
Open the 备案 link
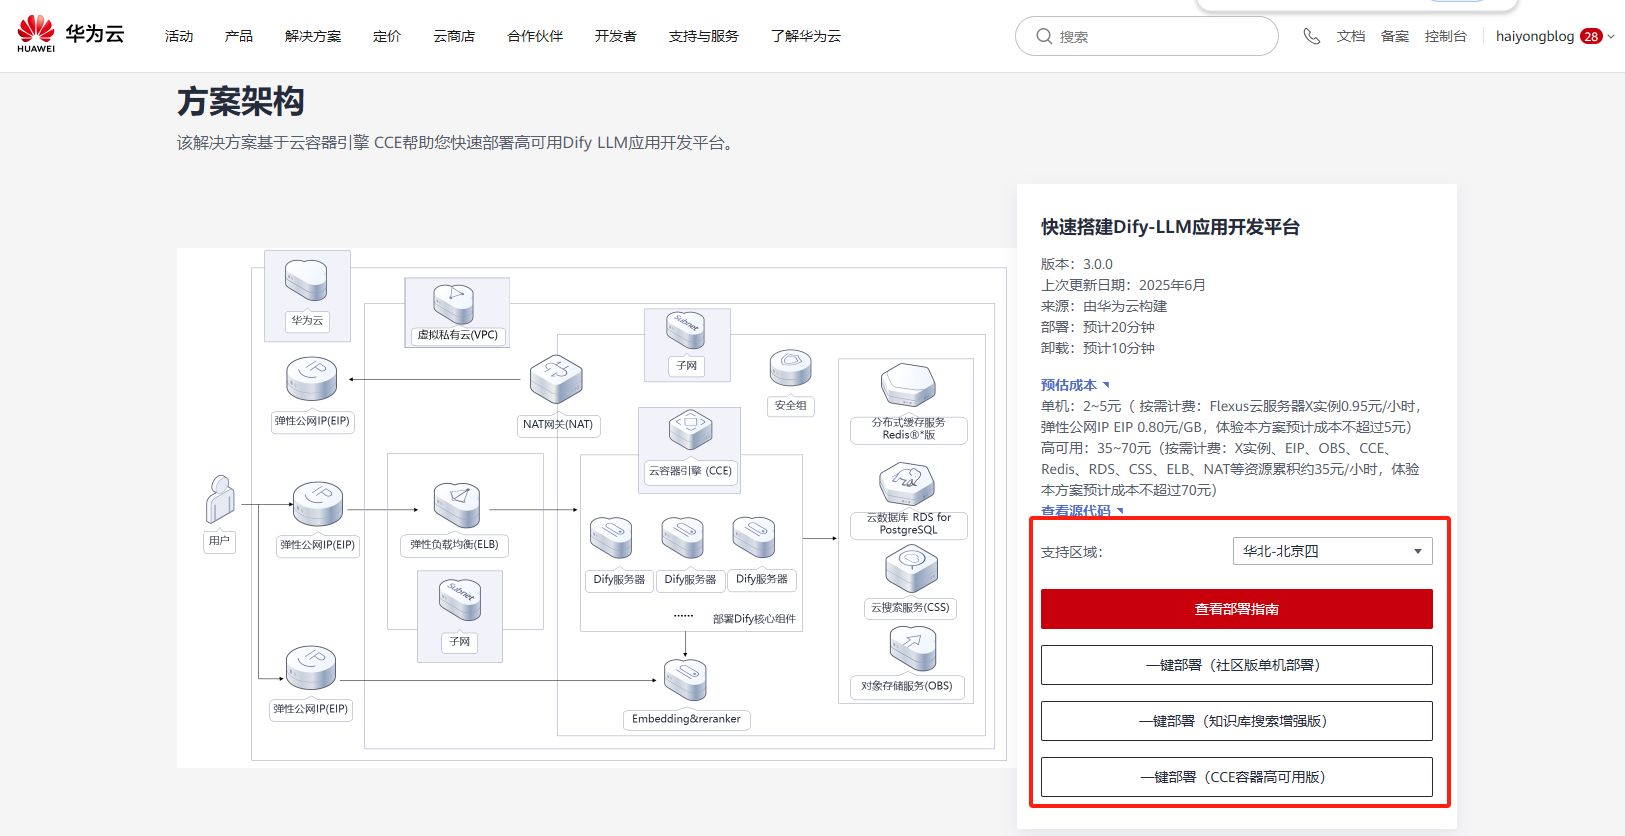[1395, 36]
